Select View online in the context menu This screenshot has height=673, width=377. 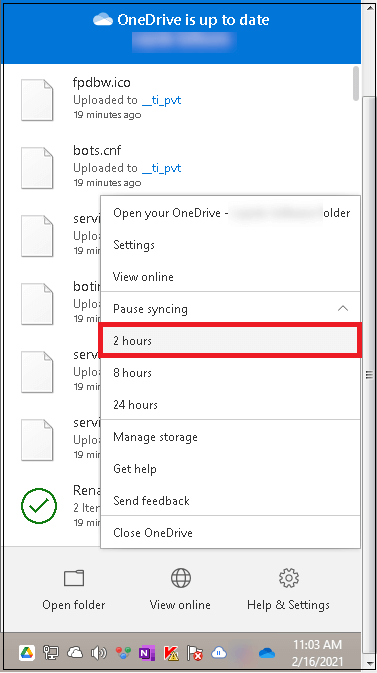point(231,277)
